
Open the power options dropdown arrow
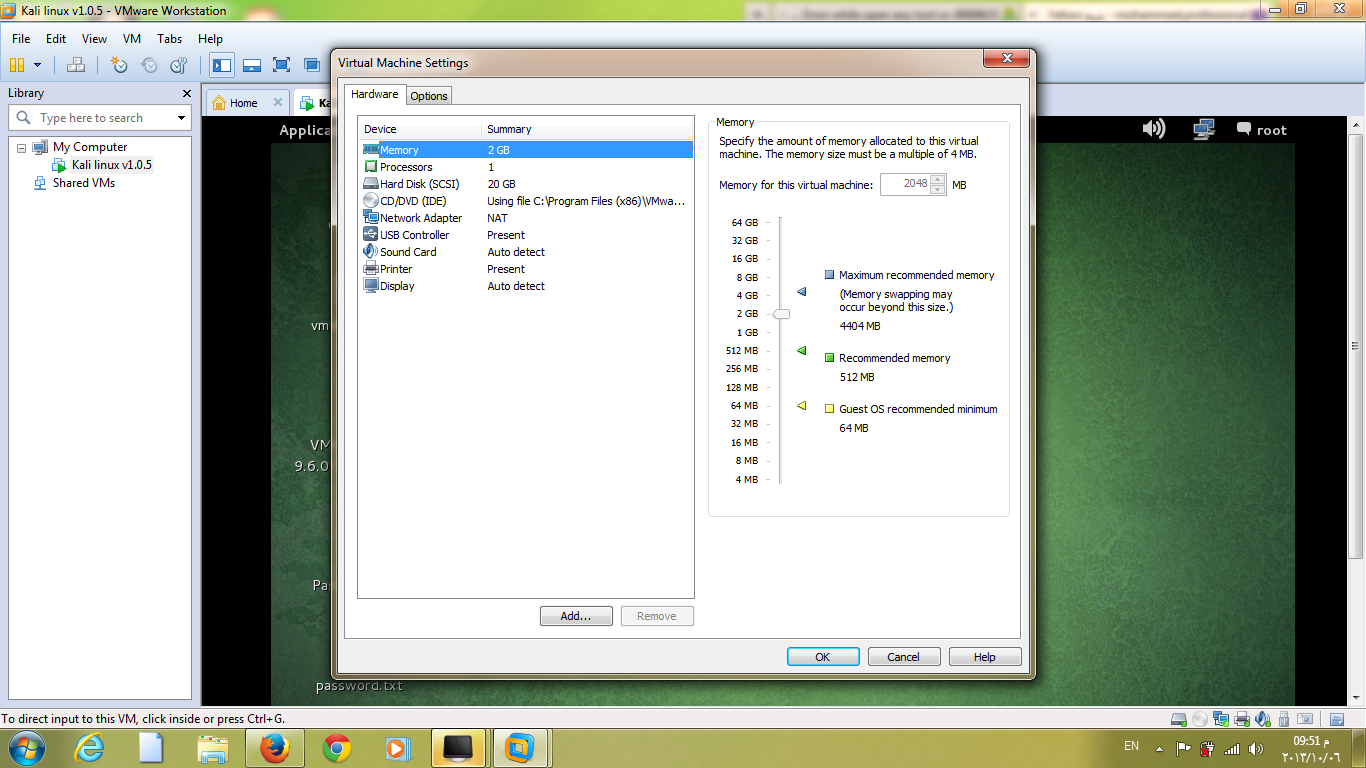click(38, 65)
